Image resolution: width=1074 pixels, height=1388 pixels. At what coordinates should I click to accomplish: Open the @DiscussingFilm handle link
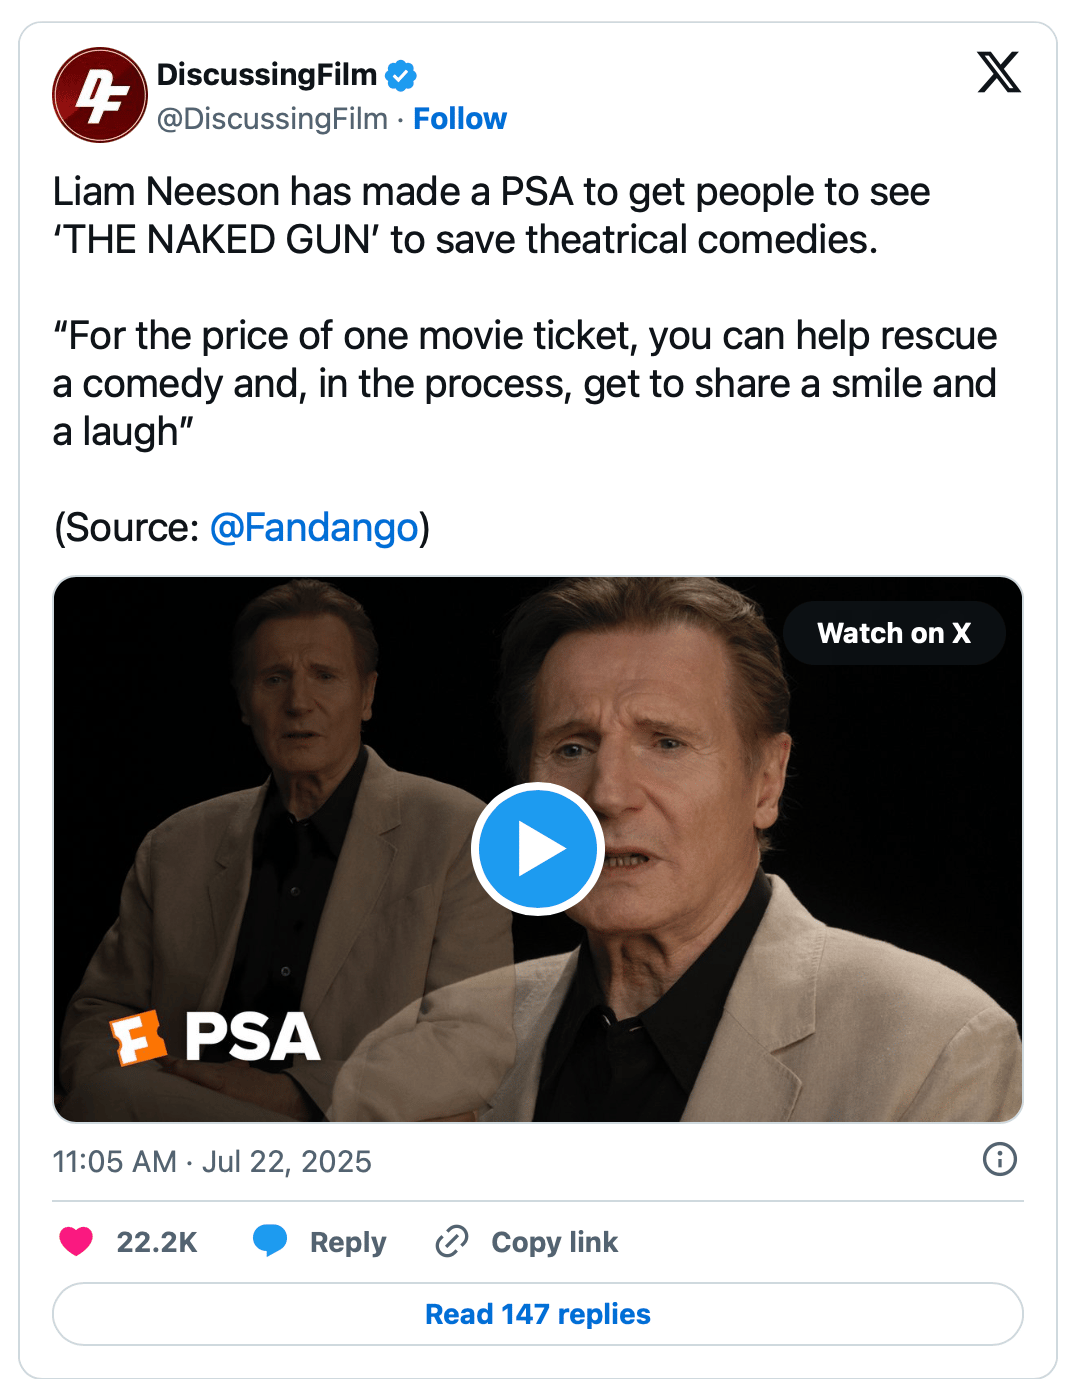pos(272,119)
